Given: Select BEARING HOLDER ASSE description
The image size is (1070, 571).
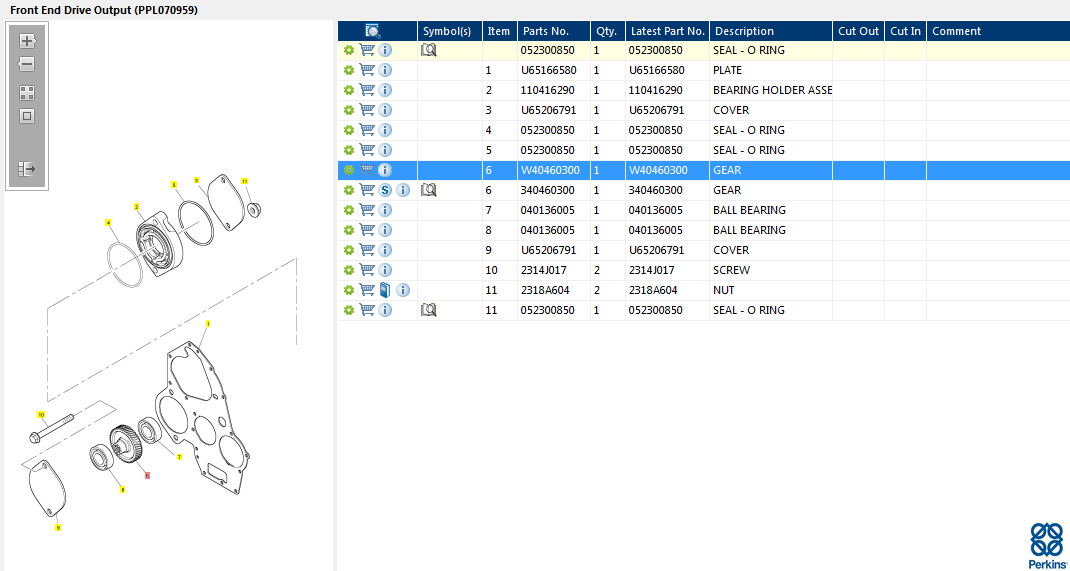Looking at the screenshot, I should [772, 90].
